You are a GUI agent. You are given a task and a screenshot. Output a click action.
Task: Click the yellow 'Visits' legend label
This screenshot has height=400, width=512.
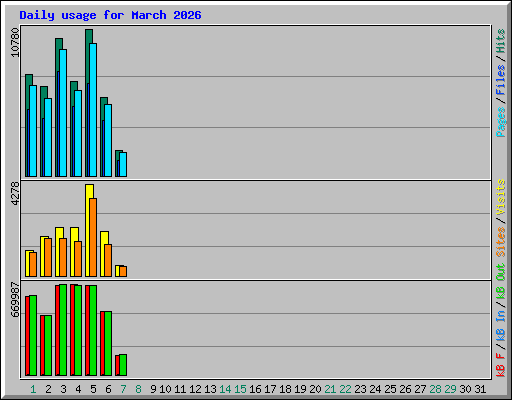click(500, 197)
